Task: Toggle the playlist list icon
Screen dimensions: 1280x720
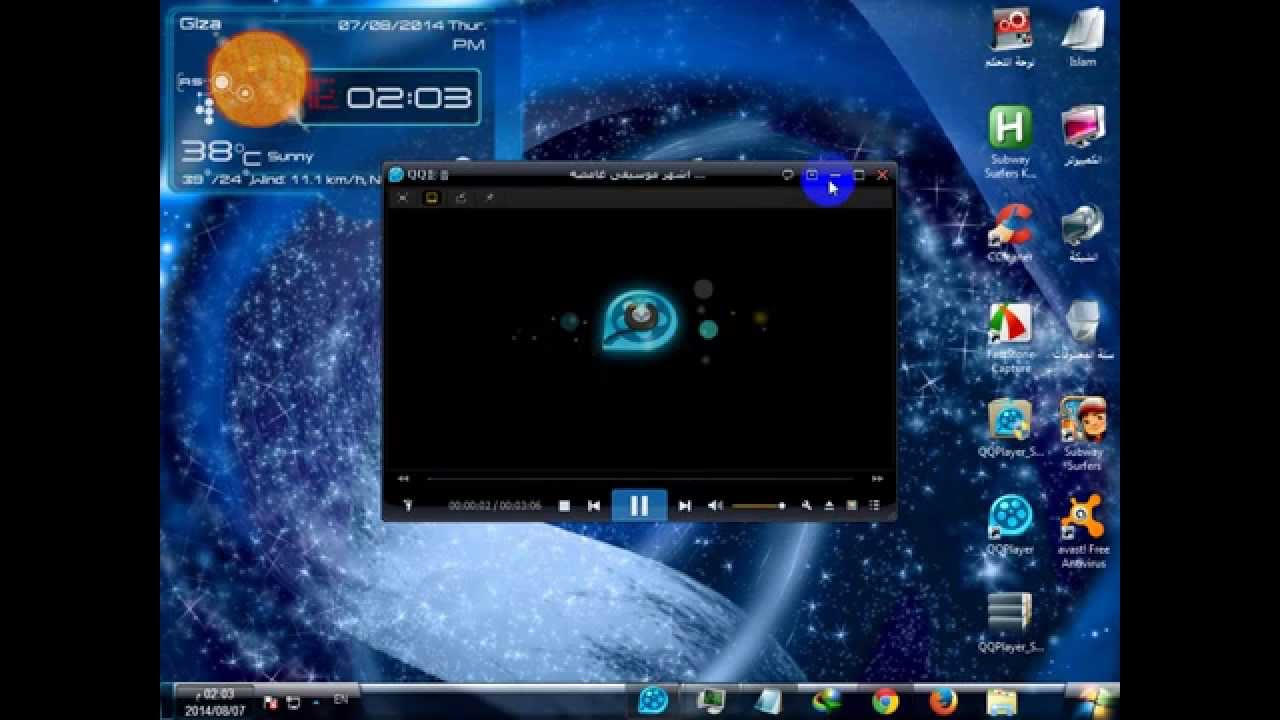Action: click(874, 506)
